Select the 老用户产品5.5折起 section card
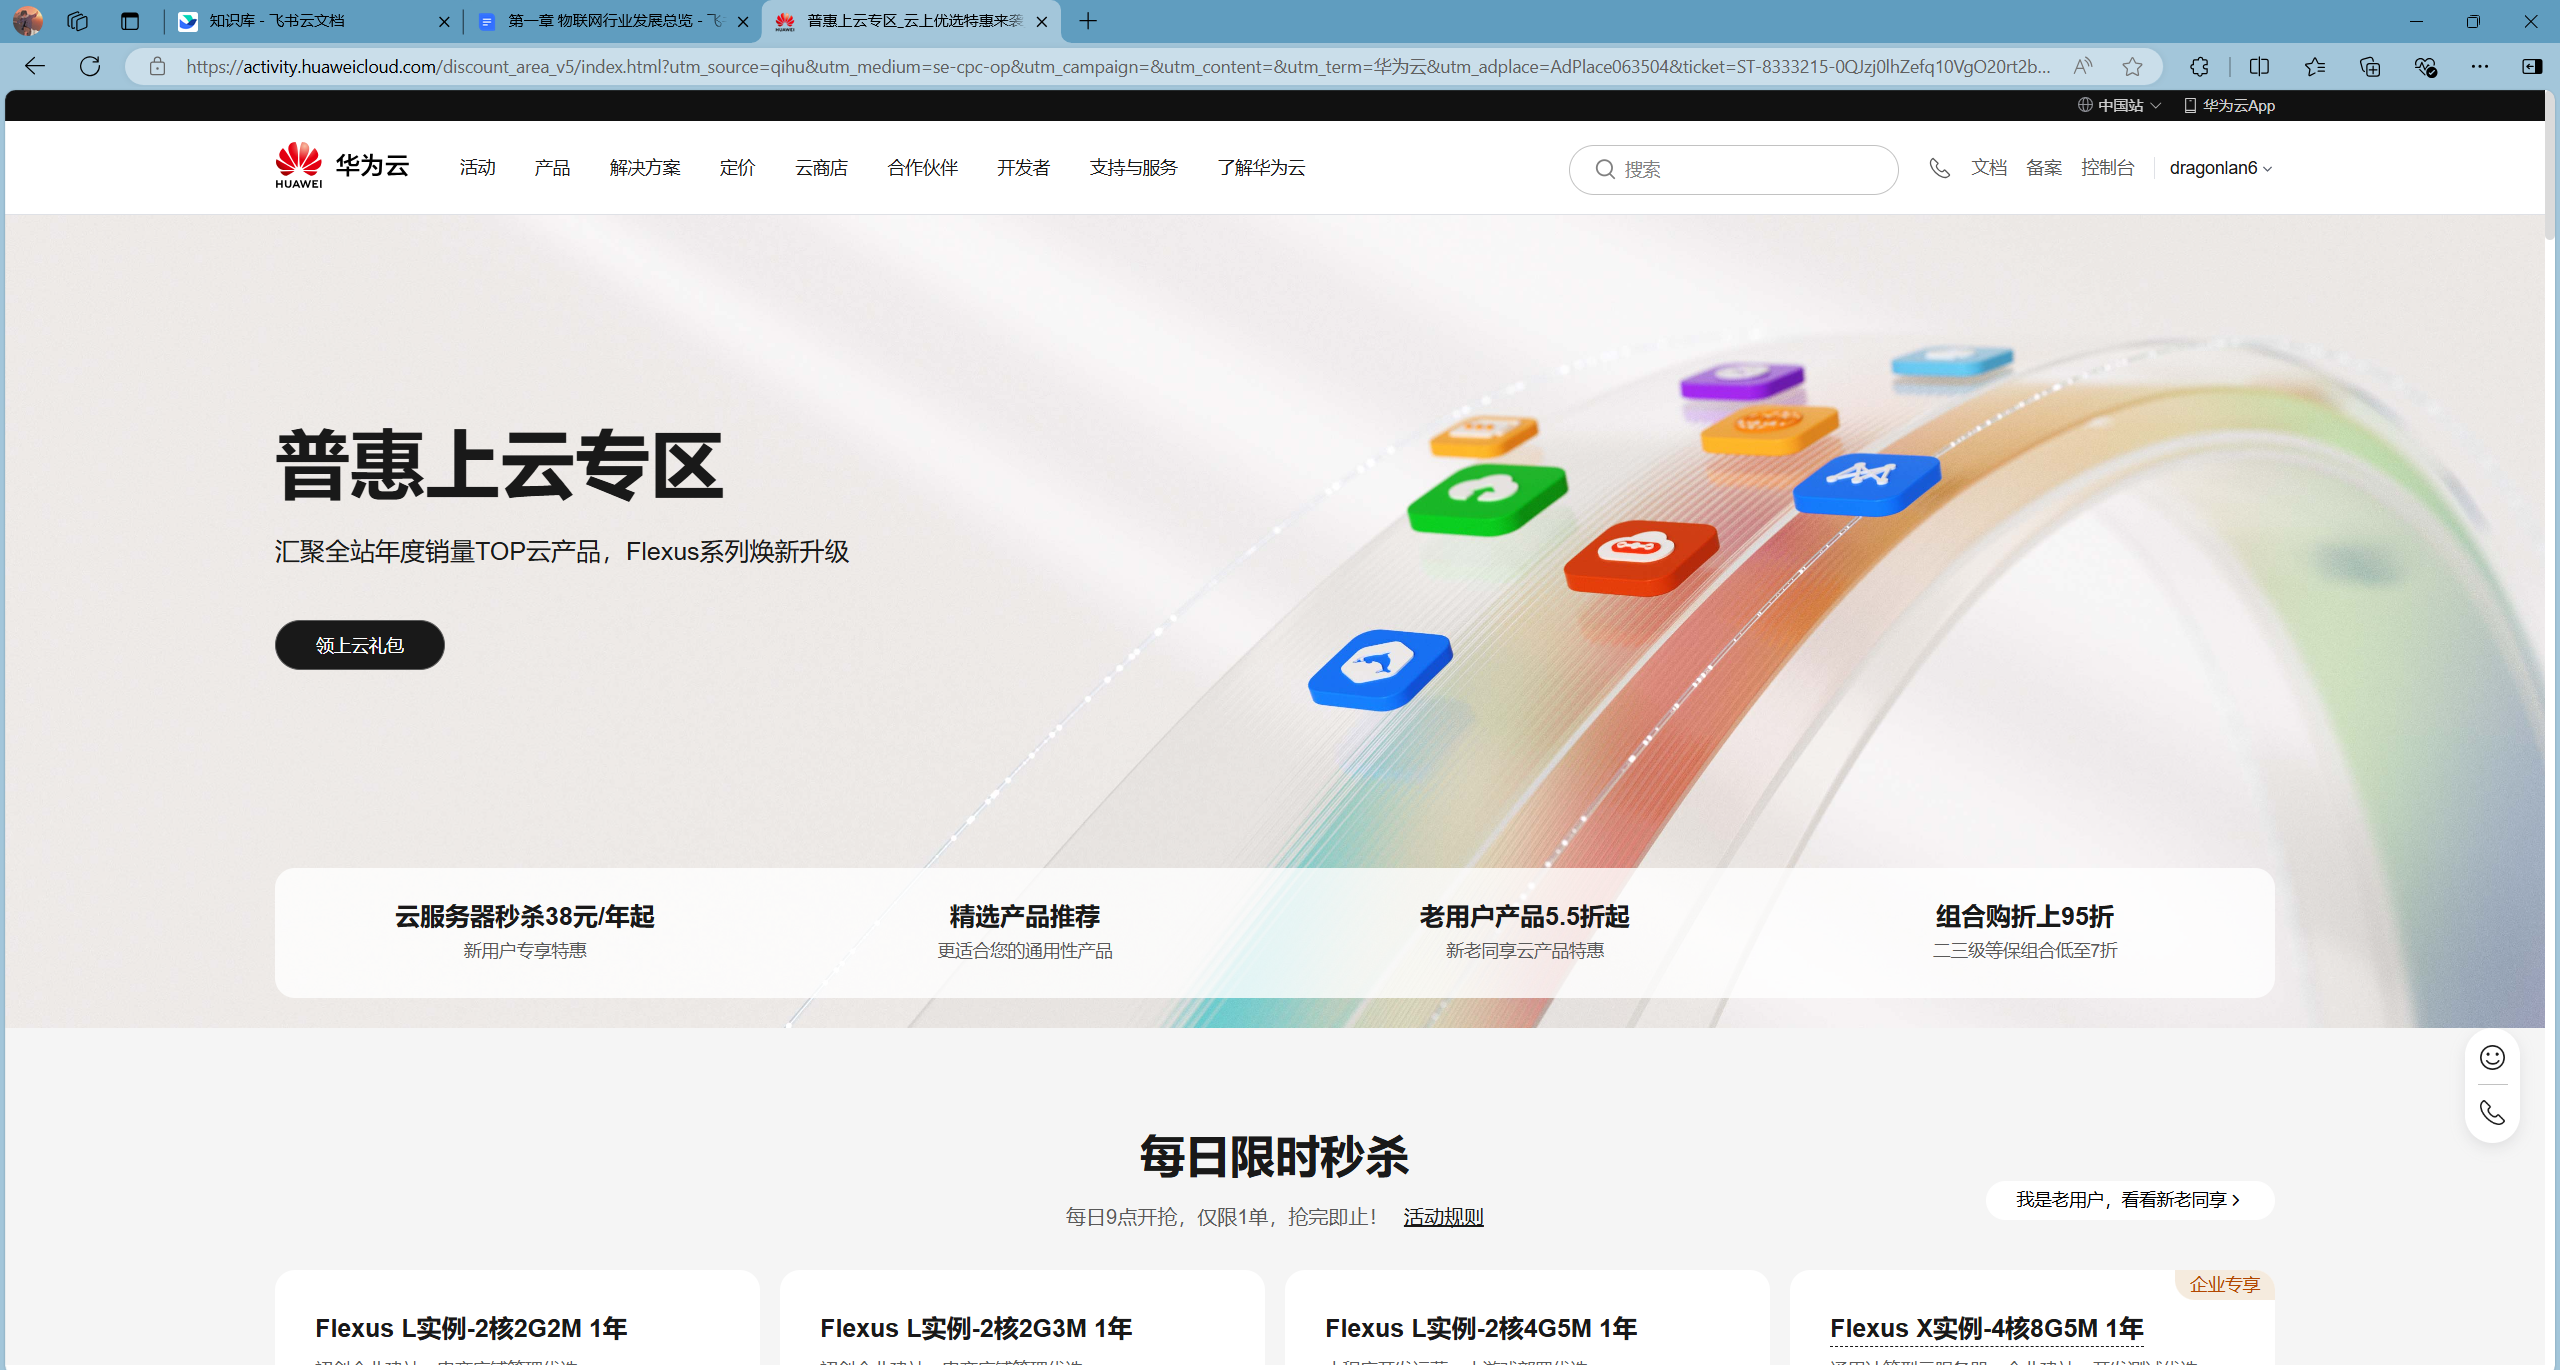The width and height of the screenshot is (2560, 1370). pos(1524,931)
